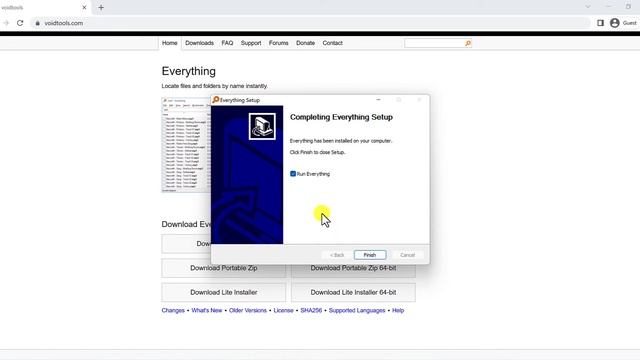
Task: Click the Everything Setup title icon
Action: [x=216, y=100]
